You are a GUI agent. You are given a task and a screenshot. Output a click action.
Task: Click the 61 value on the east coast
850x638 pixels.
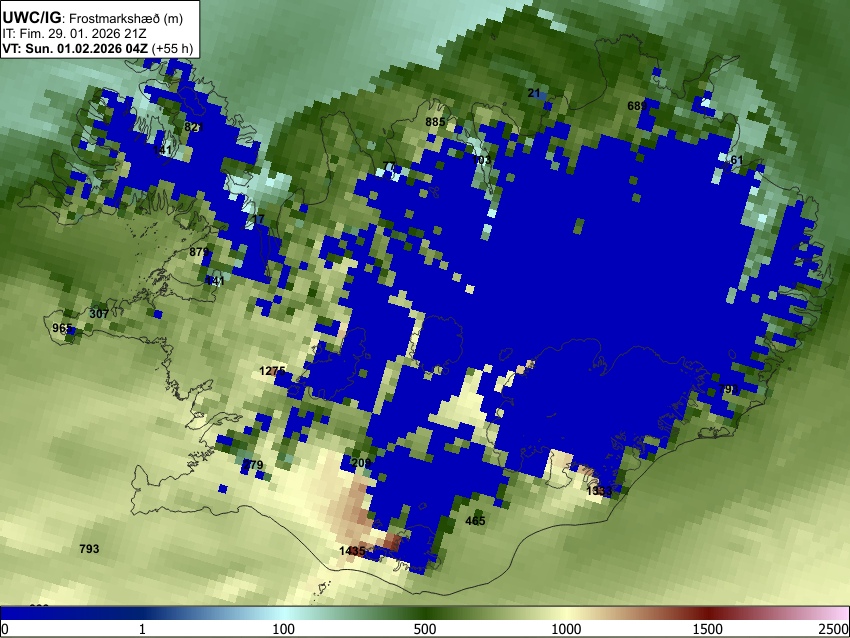(737, 160)
